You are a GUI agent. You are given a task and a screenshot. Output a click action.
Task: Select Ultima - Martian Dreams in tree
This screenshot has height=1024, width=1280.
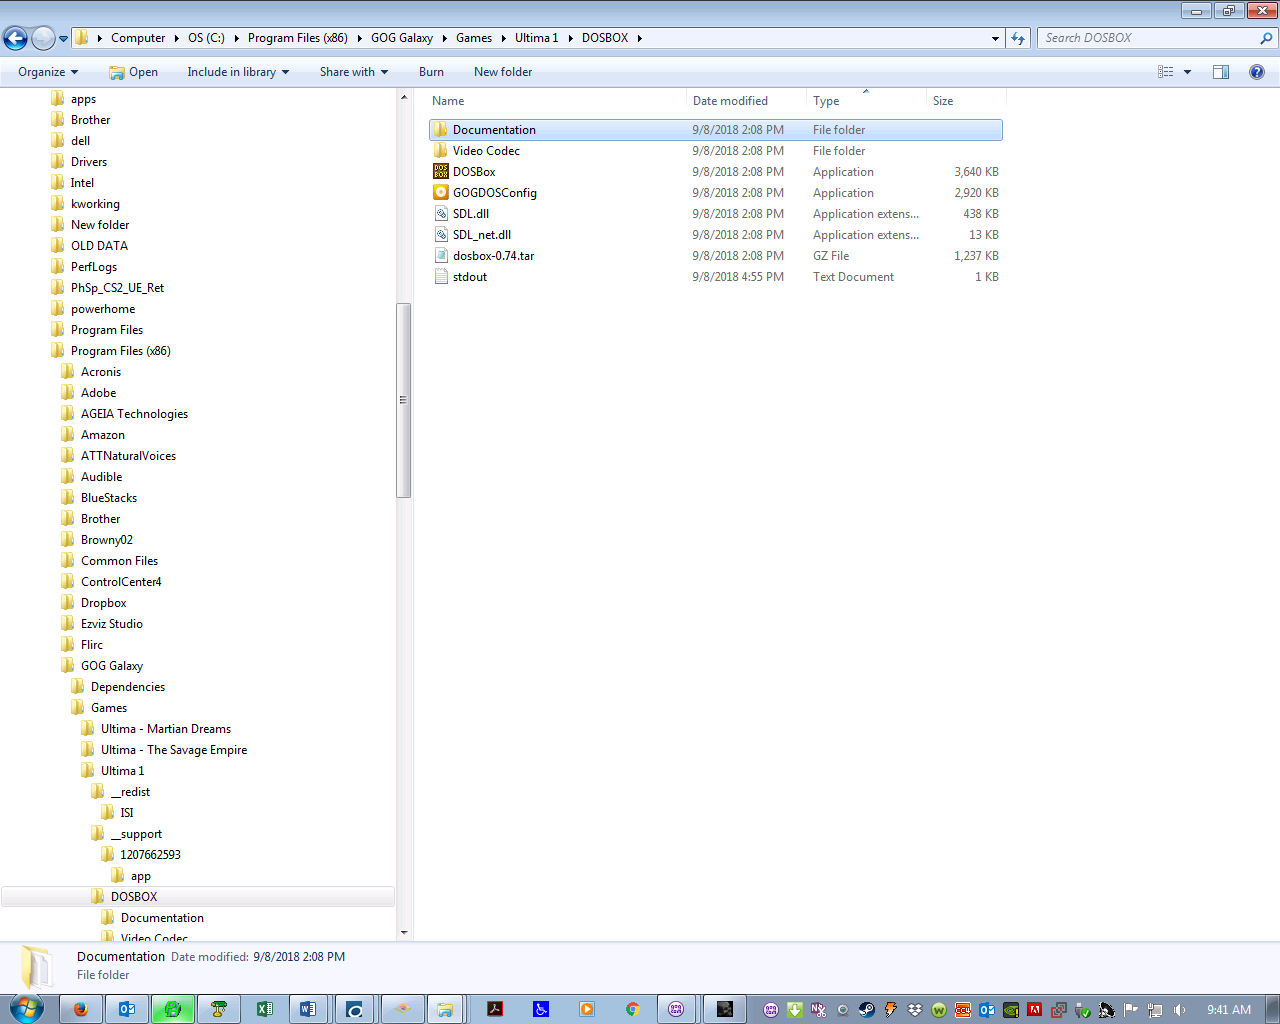click(165, 729)
